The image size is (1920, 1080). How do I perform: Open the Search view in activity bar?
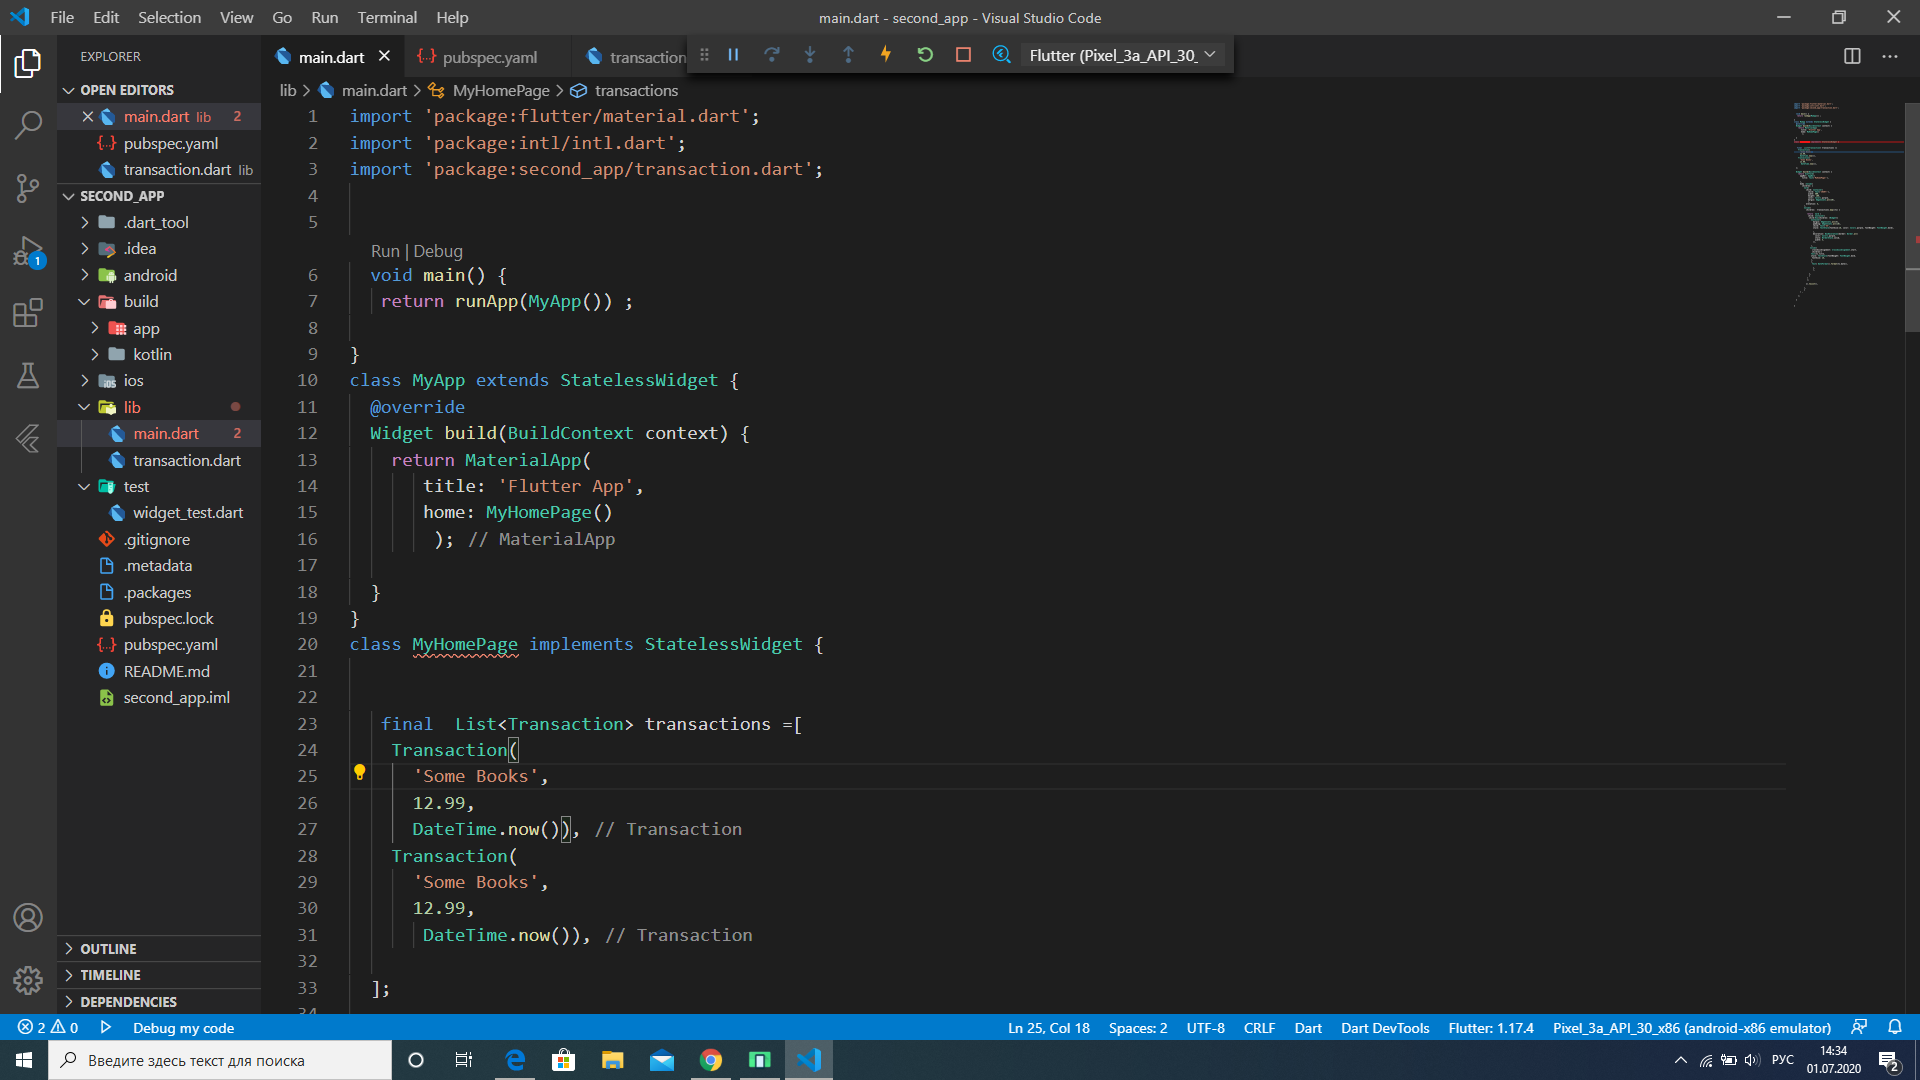28,125
